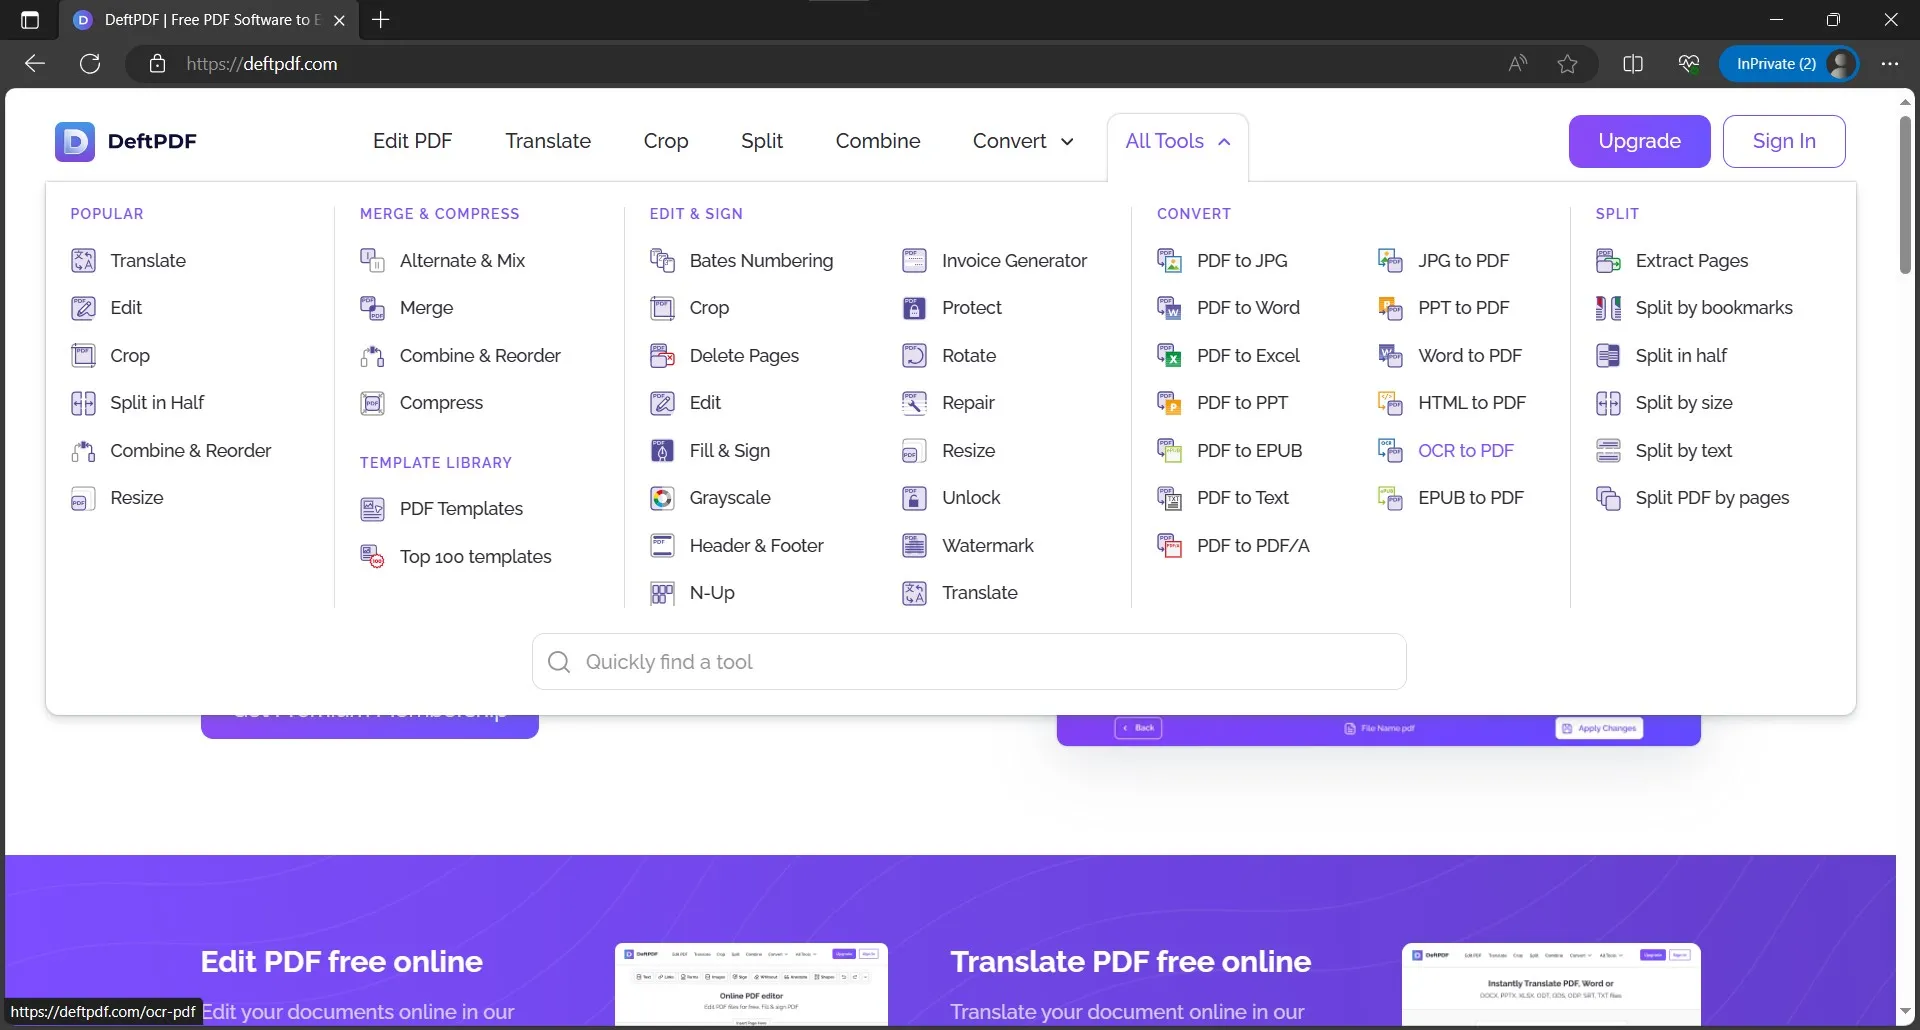The width and height of the screenshot is (1920, 1030).
Task: Collapse the All Tools menu
Action: [1177, 141]
